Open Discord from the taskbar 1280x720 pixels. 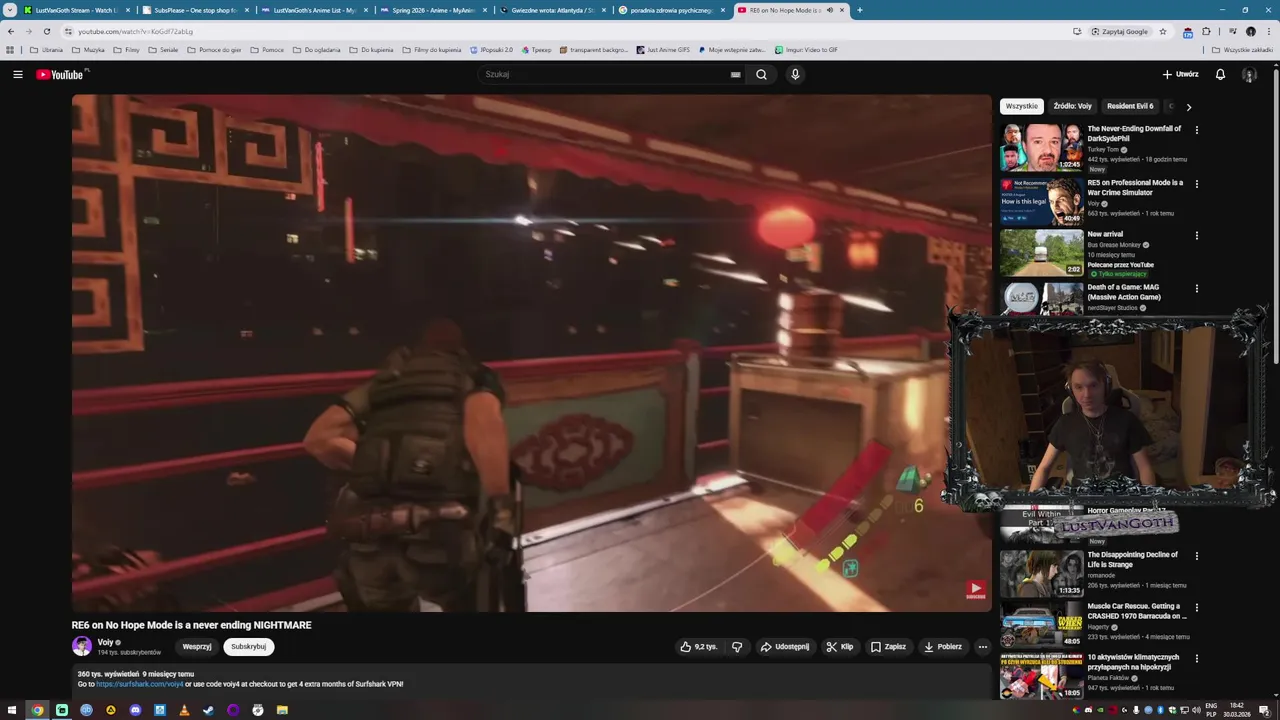[135, 710]
